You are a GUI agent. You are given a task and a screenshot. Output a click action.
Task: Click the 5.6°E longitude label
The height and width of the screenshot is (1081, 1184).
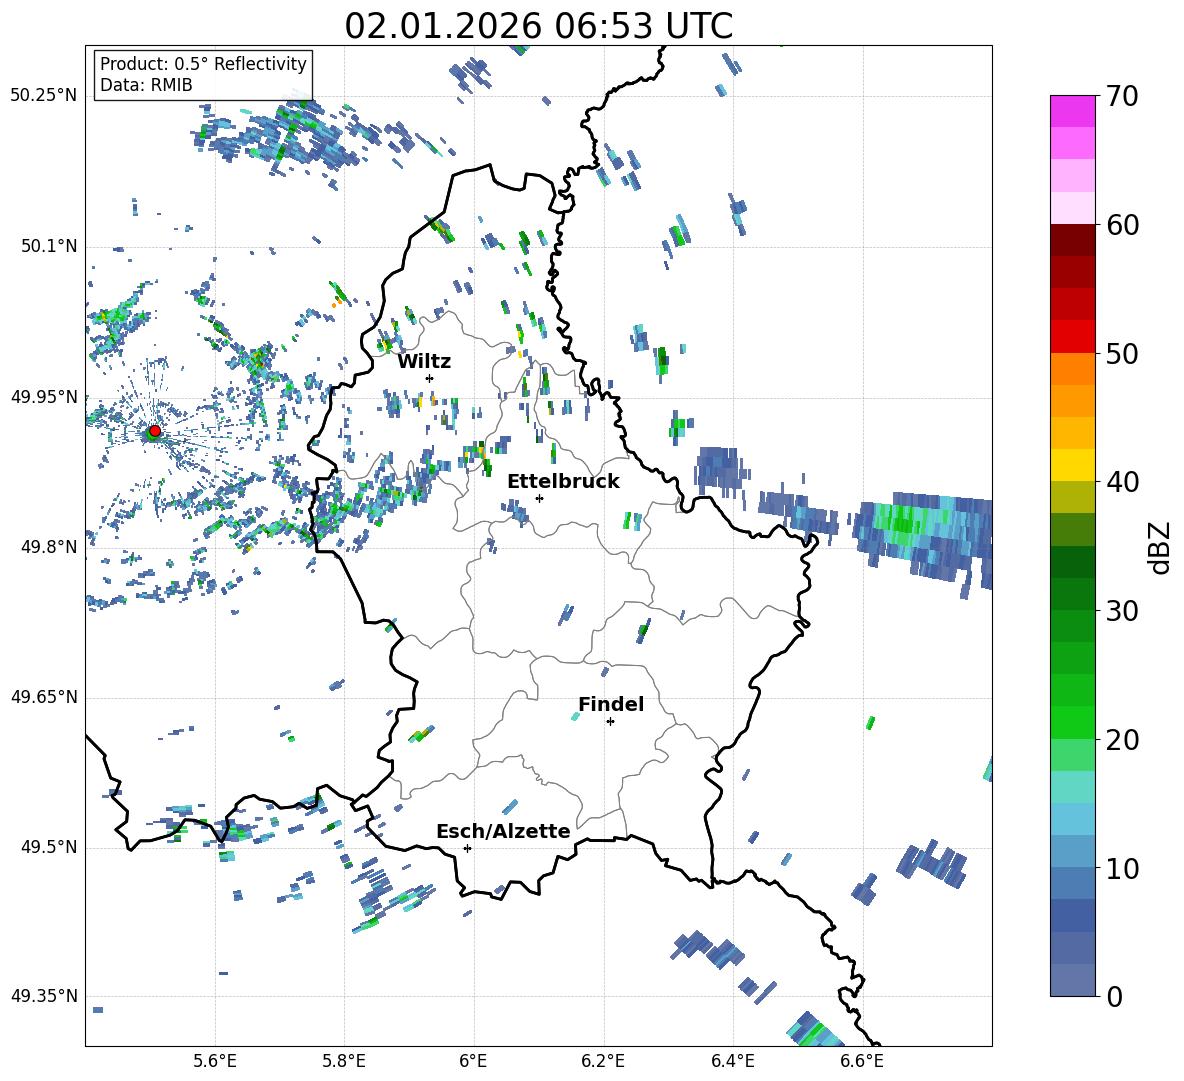[x=214, y=1061]
